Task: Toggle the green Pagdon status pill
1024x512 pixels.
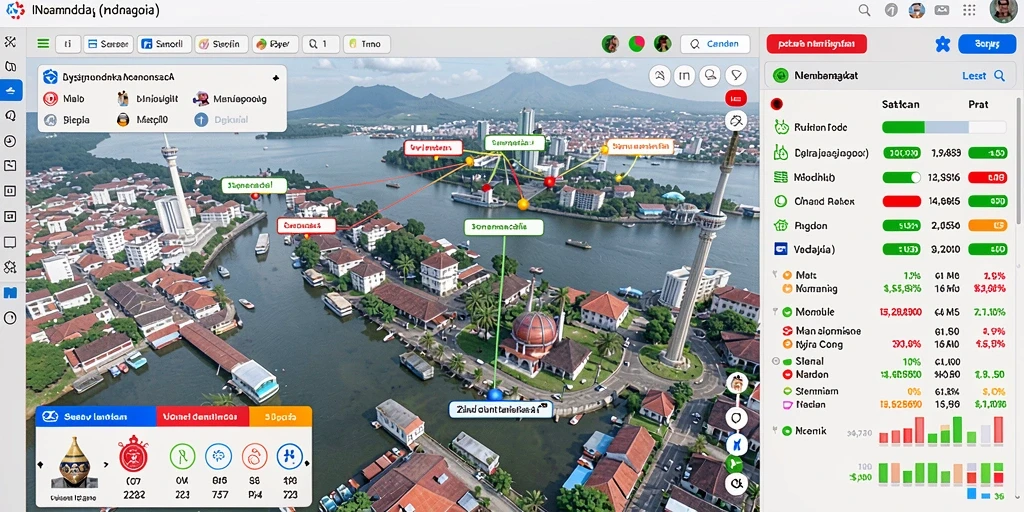Action: (902, 225)
